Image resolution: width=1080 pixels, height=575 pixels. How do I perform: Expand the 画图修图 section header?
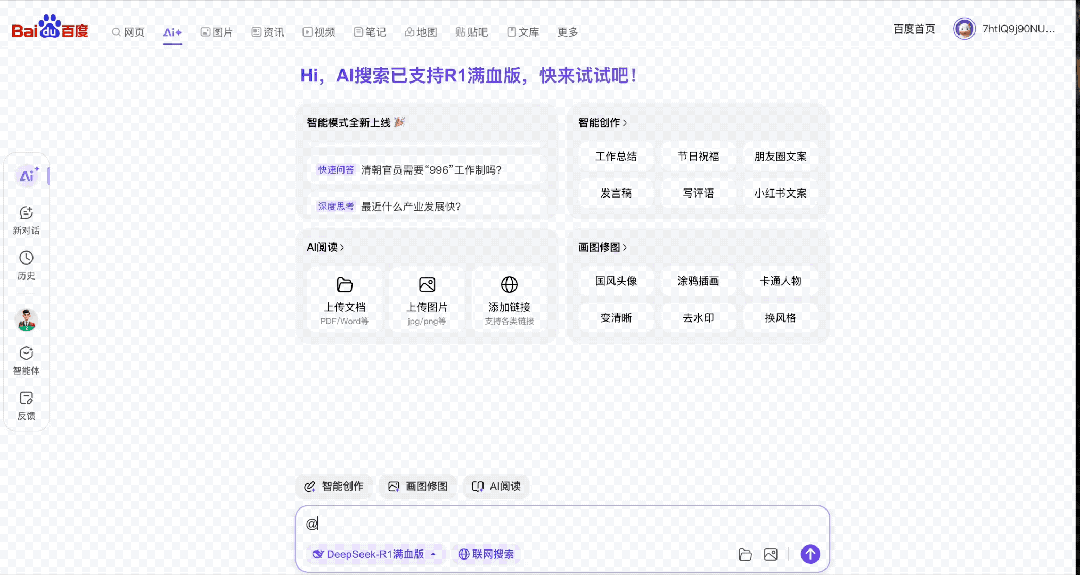603,247
